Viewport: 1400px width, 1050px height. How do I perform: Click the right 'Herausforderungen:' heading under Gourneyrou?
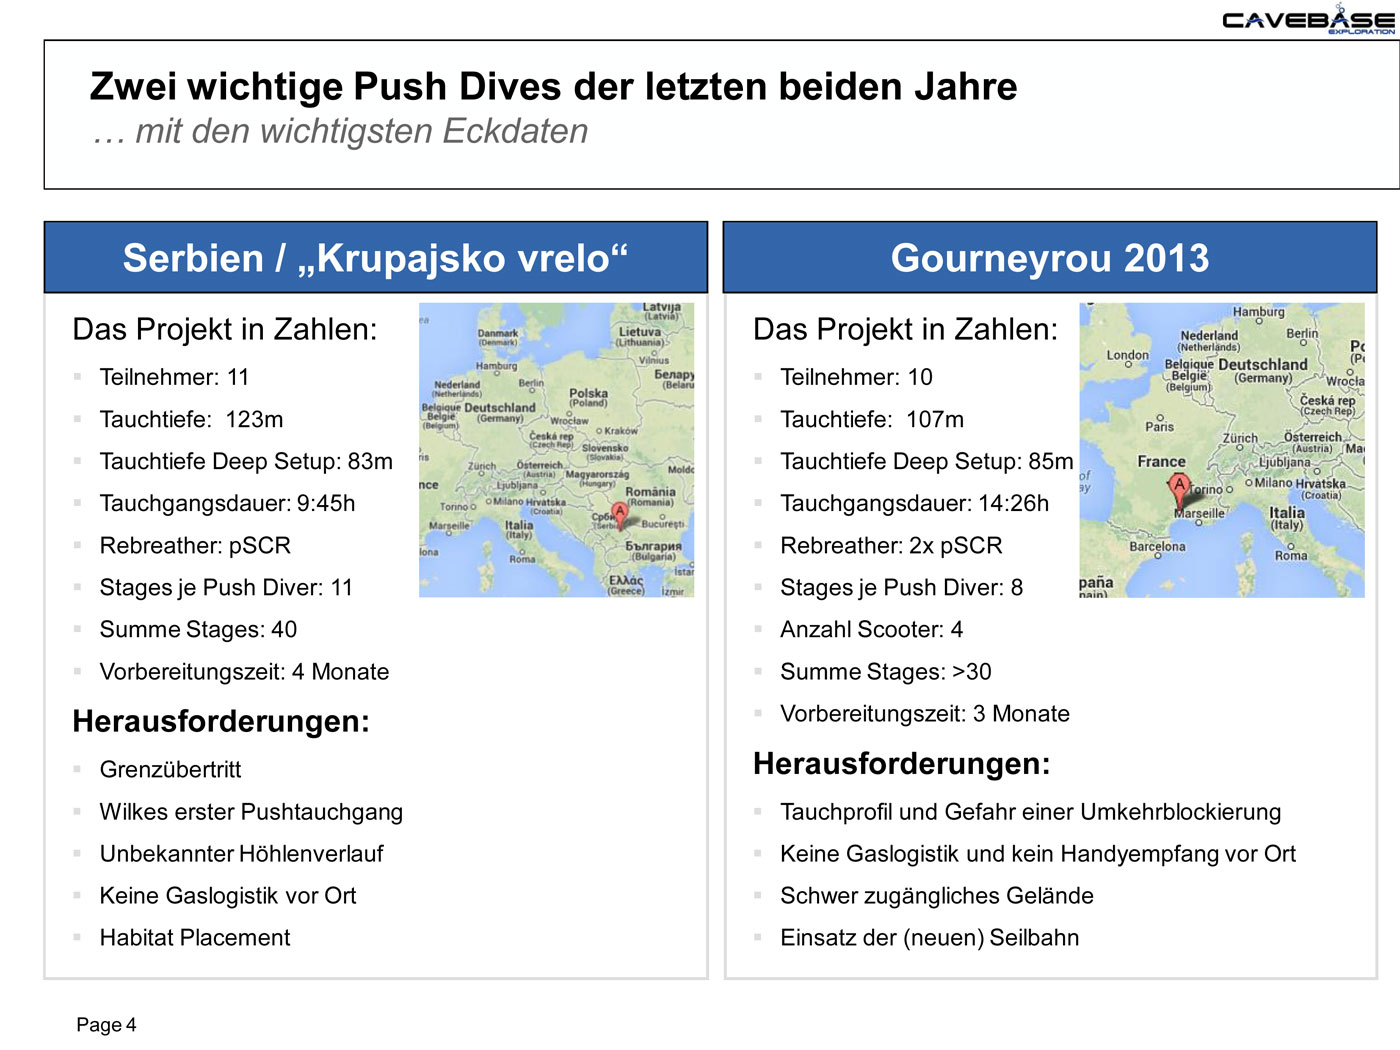click(902, 763)
